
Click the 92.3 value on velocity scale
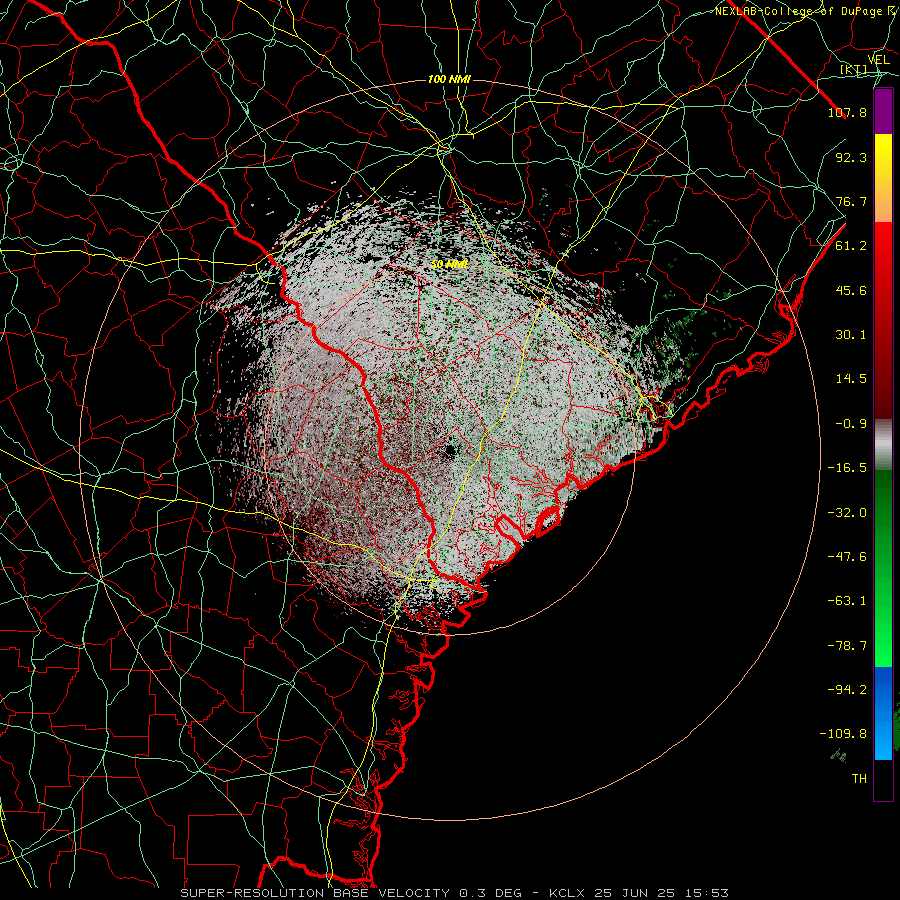click(851, 157)
